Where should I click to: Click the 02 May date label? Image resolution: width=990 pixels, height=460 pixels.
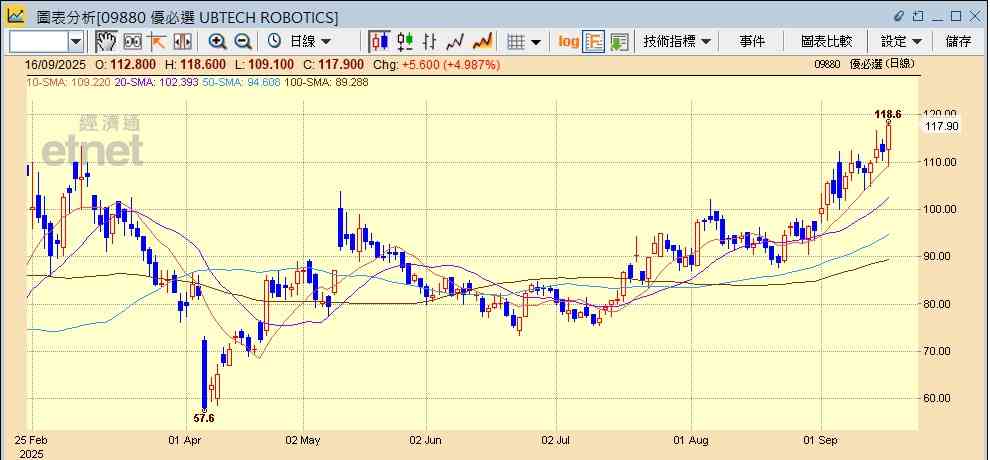point(301,440)
